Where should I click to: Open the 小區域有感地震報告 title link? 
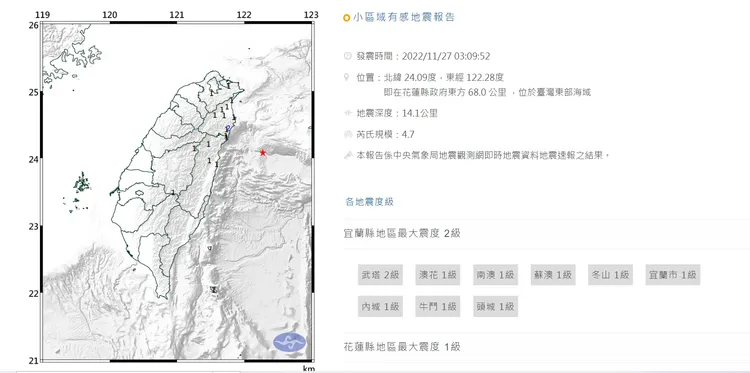point(404,18)
